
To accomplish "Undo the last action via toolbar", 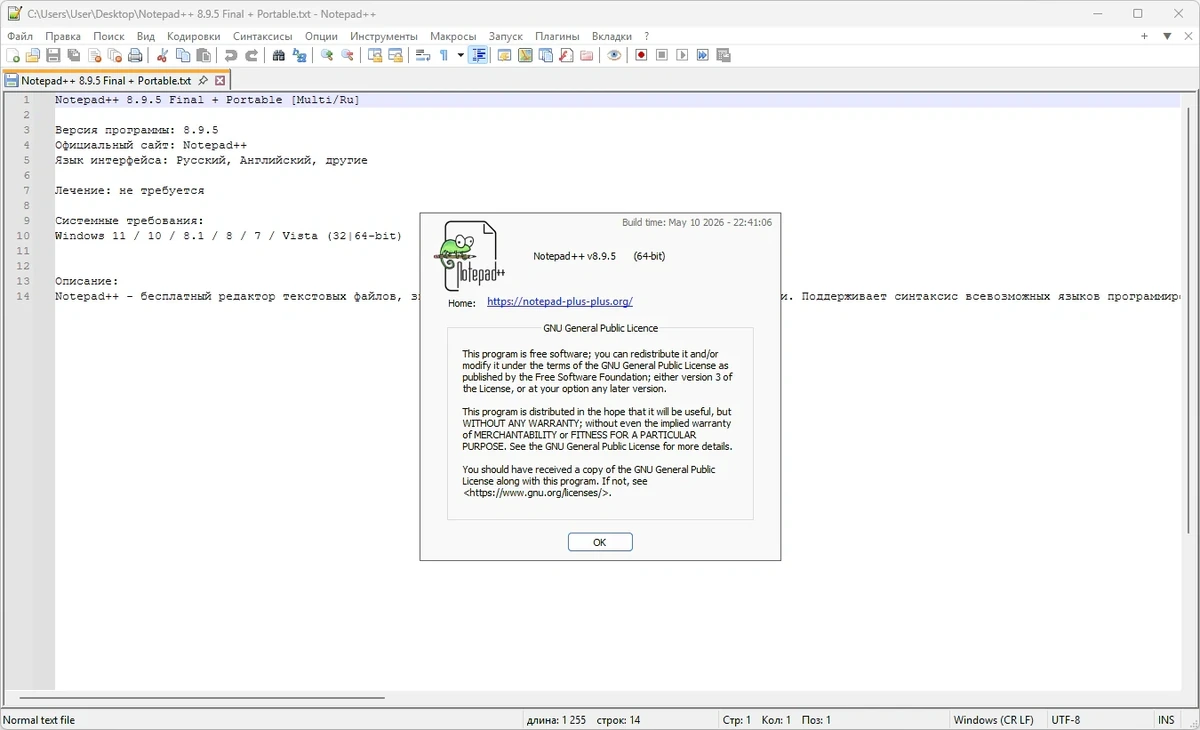I will [231, 55].
